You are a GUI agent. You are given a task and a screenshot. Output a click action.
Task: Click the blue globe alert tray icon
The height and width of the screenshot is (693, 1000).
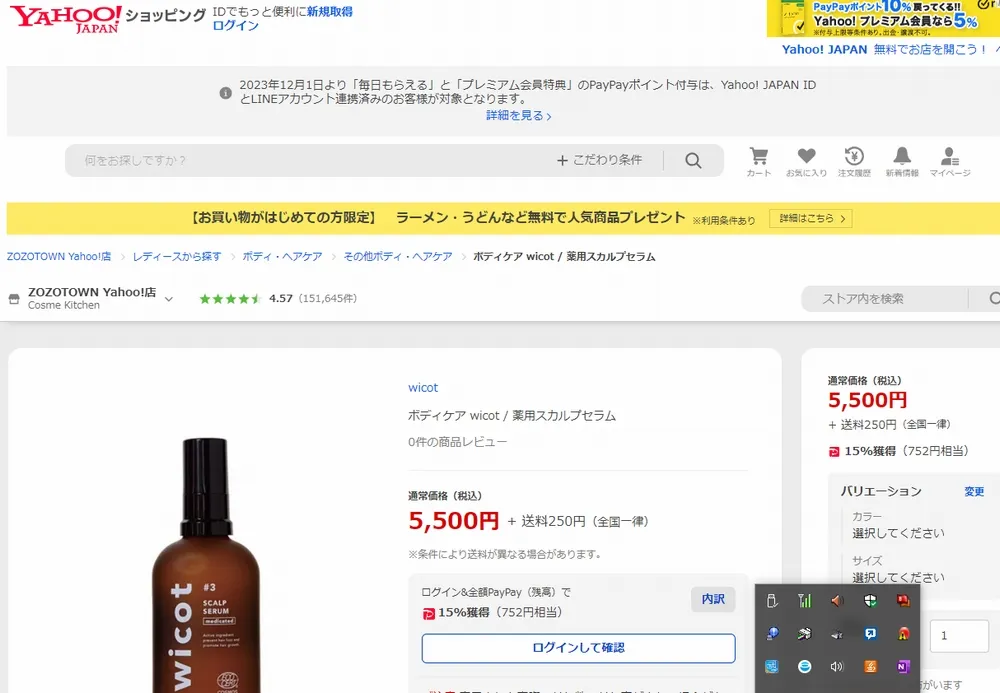point(772,634)
